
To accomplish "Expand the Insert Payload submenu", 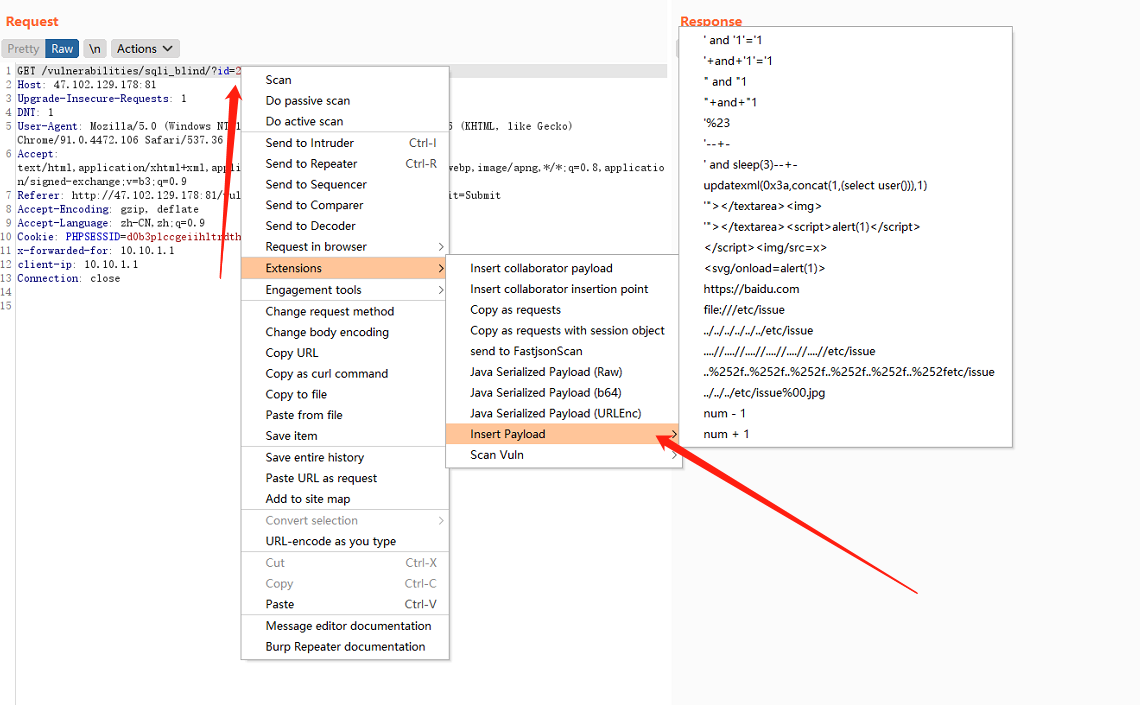I will [x=563, y=434].
